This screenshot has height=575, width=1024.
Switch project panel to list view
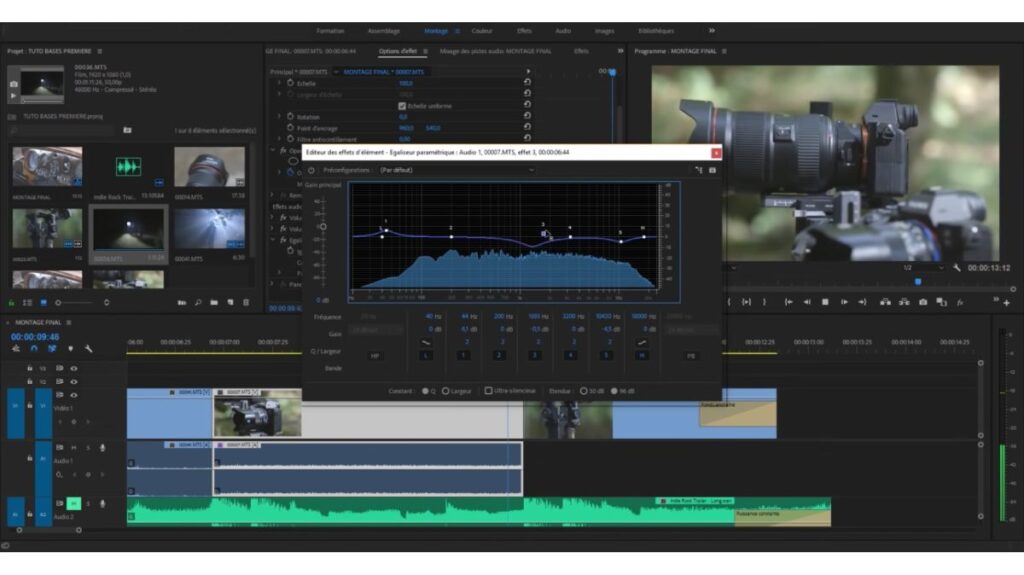[x=27, y=303]
